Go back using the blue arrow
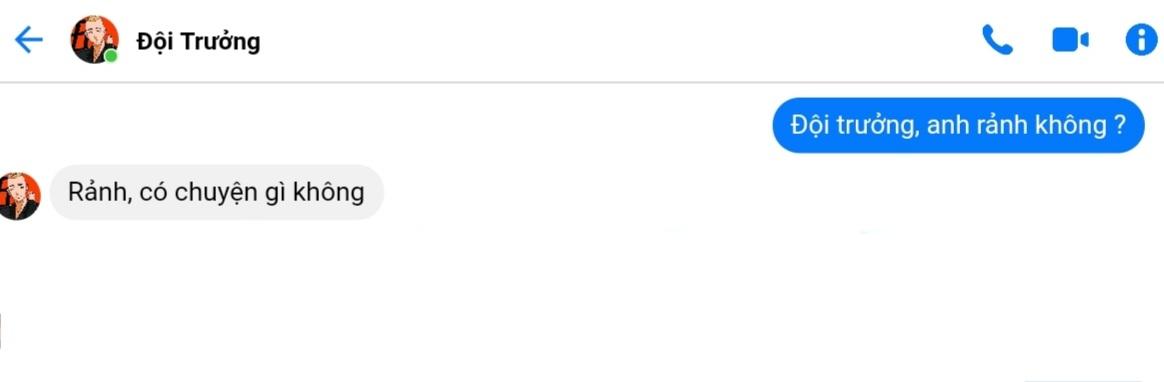Image resolution: width=1164 pixels, height=382 pixels. 29,40
